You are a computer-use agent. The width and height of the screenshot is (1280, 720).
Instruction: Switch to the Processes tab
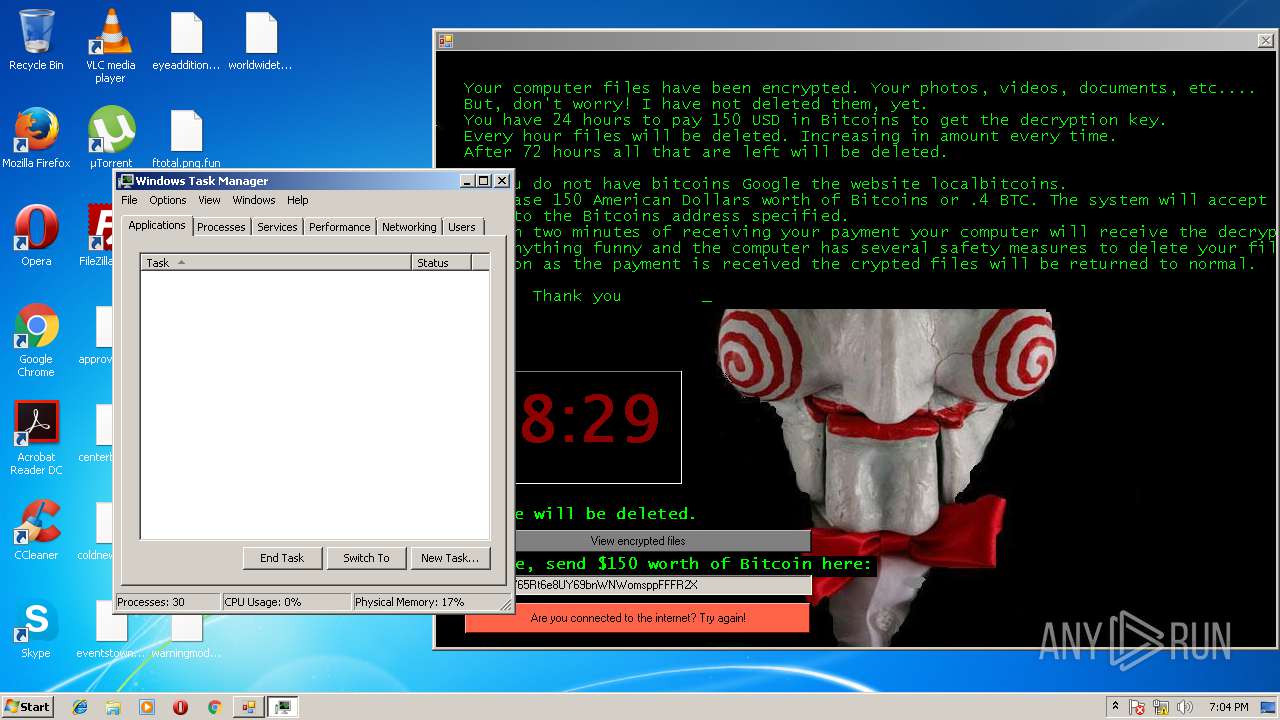[x=221, y=227]
